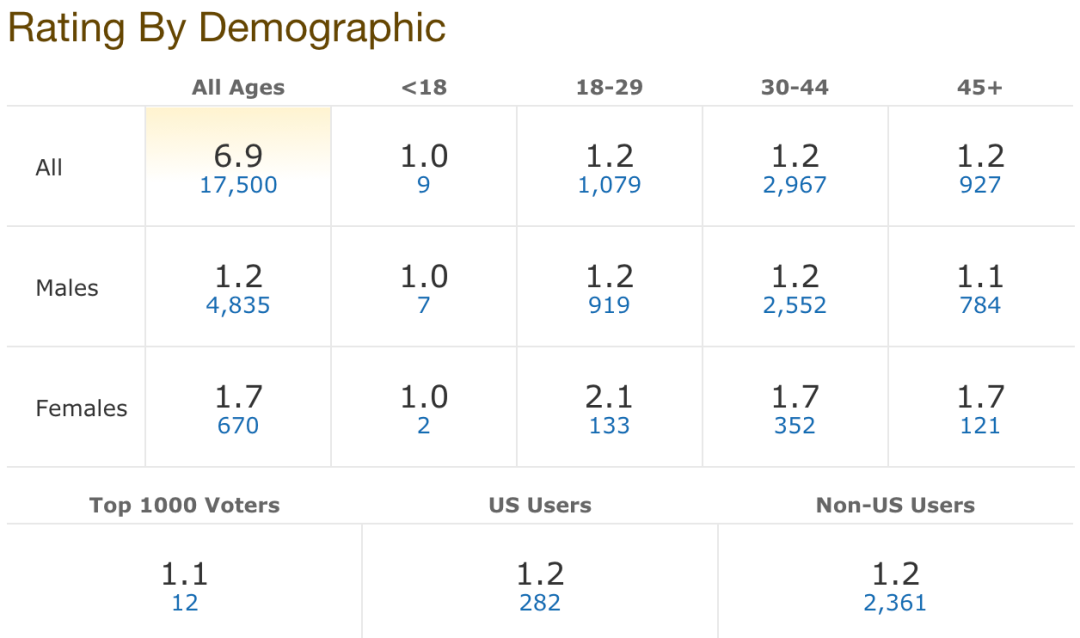Open the 17,500 all-ages vote count link

click(238, 185)
